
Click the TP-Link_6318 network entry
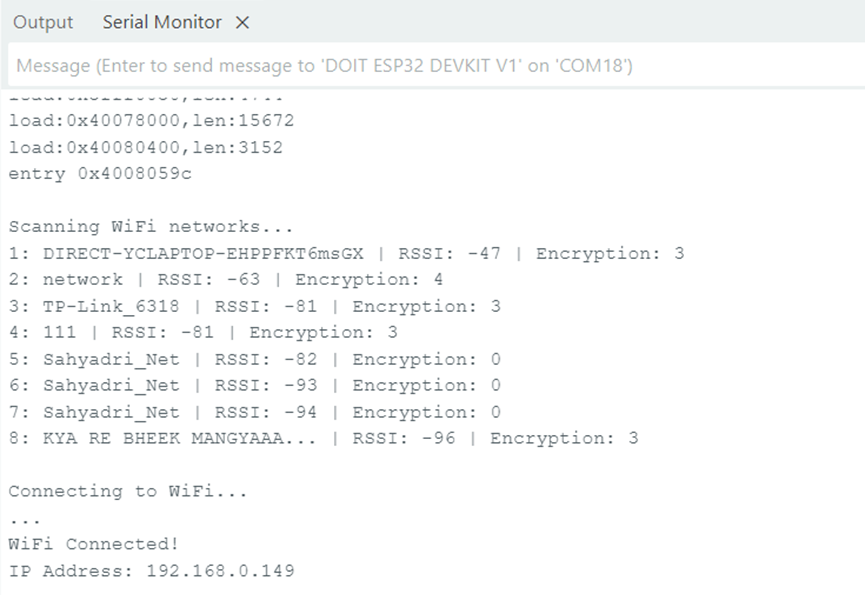coord(254,307)
